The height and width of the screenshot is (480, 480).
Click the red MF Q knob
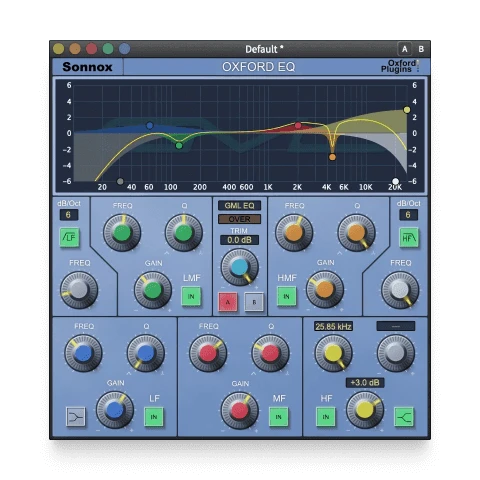(x=270, y=353)
